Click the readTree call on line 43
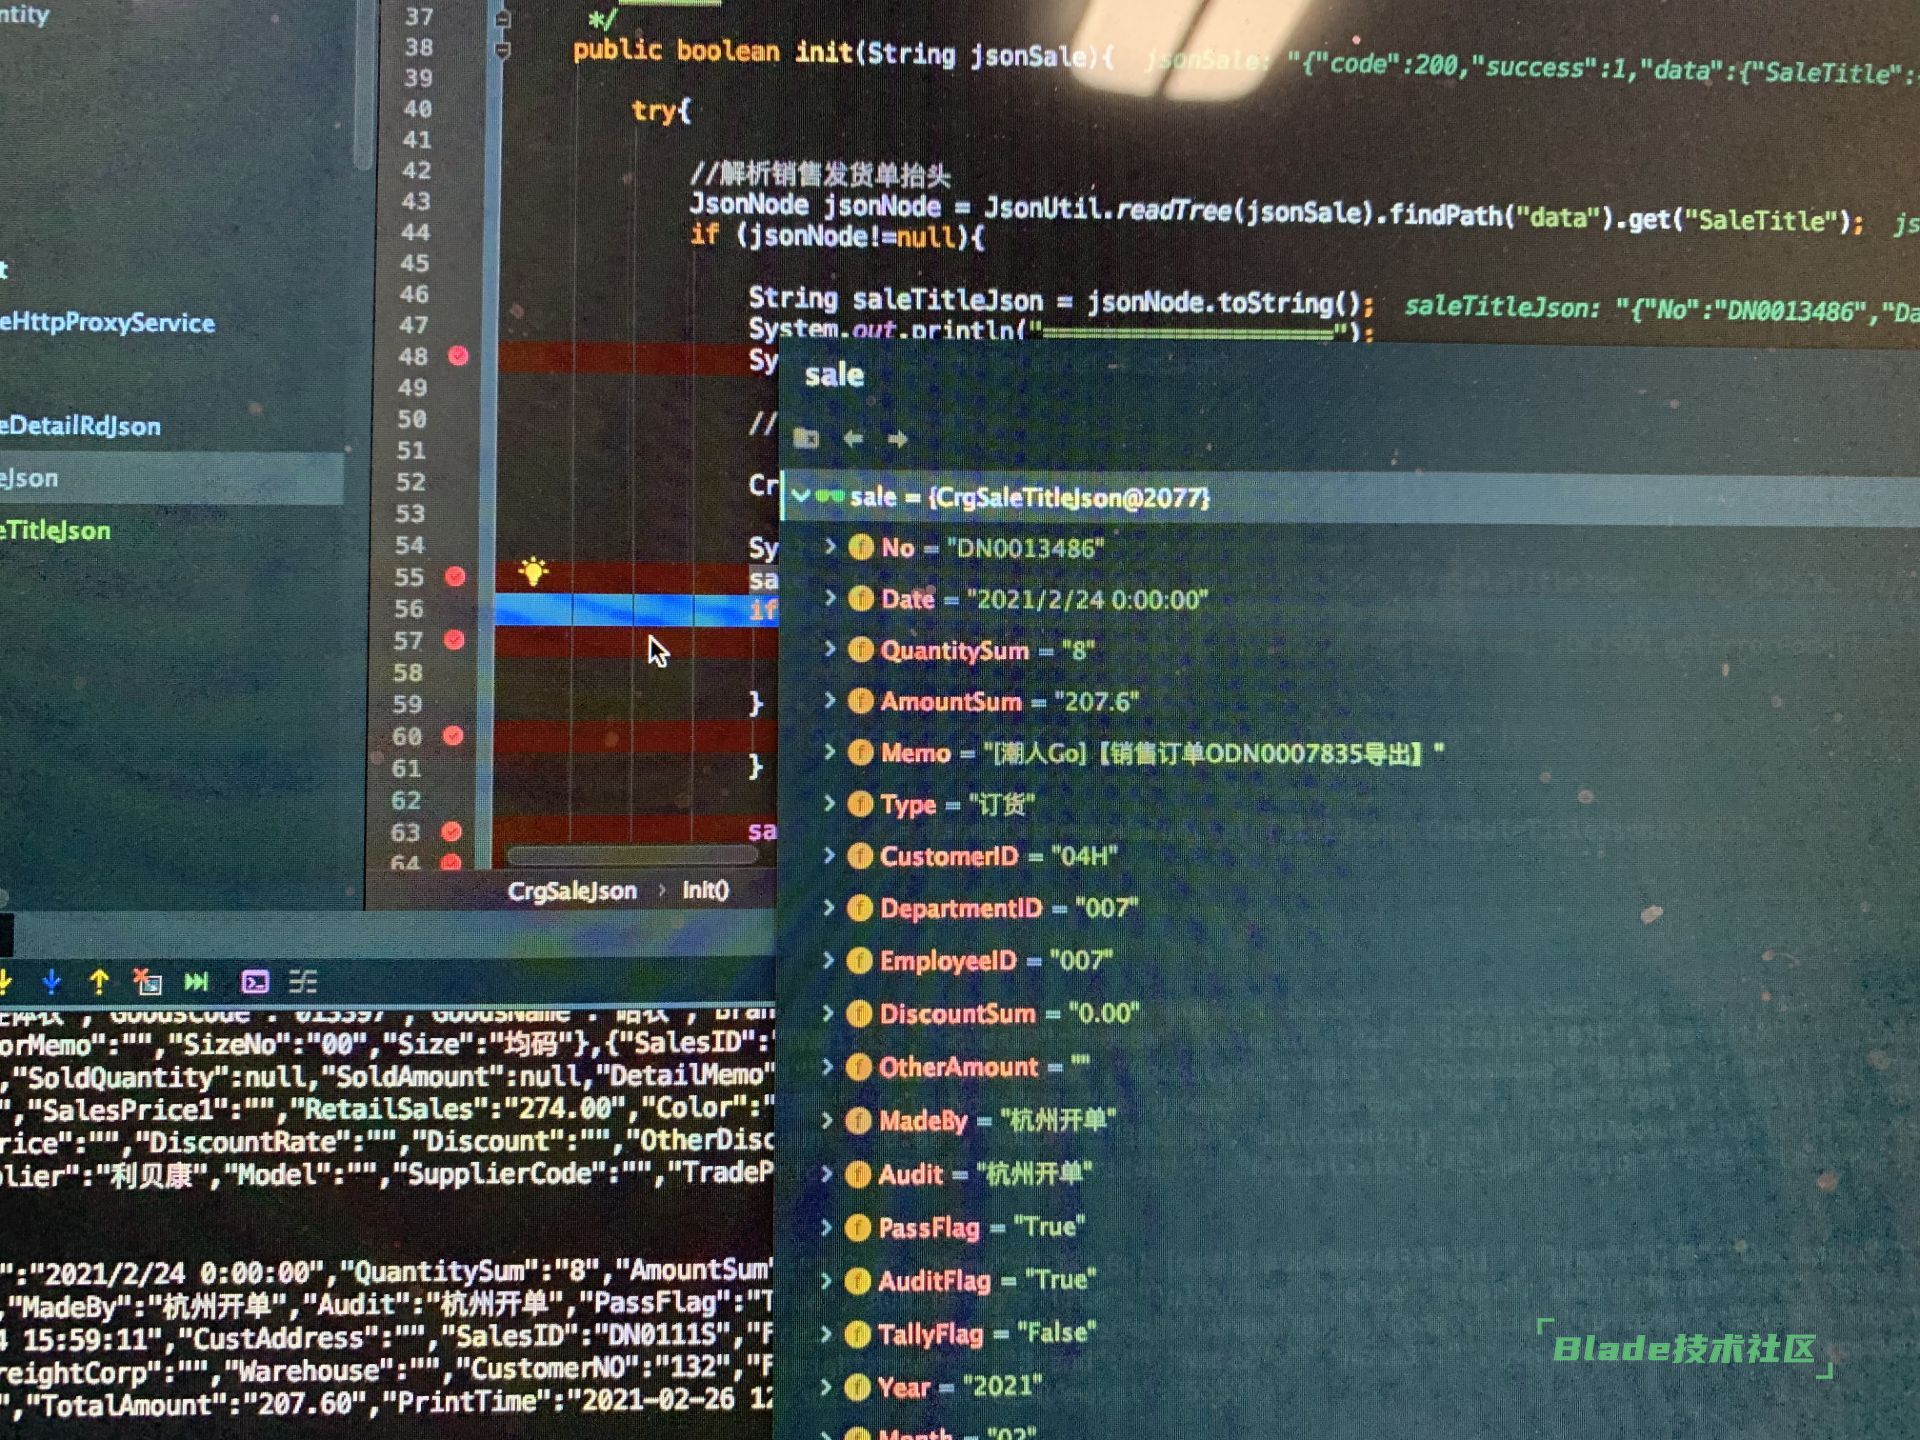The height and width of the screenshot is (1440, 1920). (1174, 209)
